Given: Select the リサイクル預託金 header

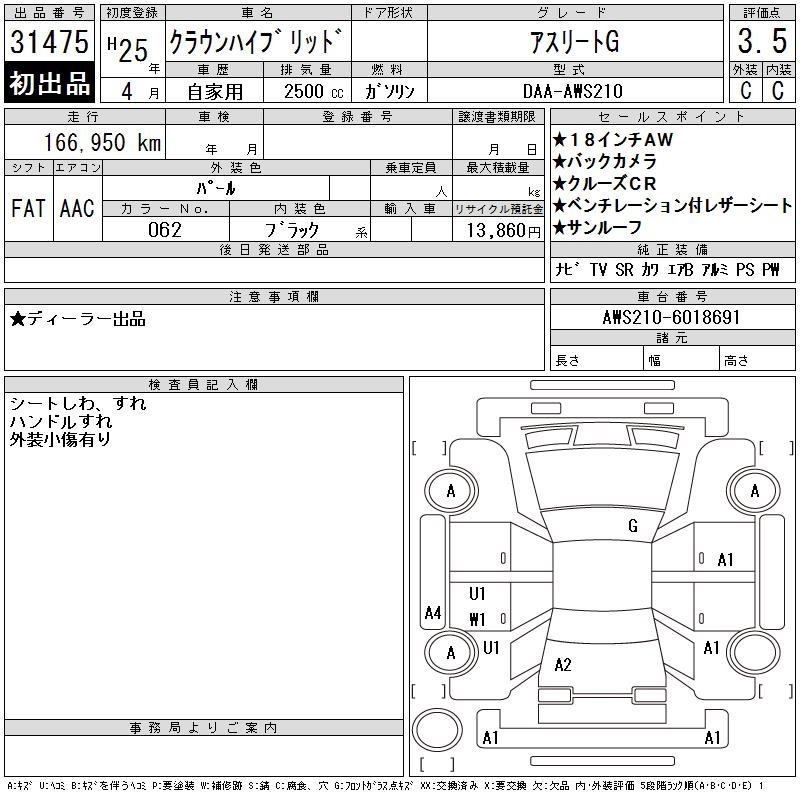Looking at the screenshot, I should coord(498,209).
